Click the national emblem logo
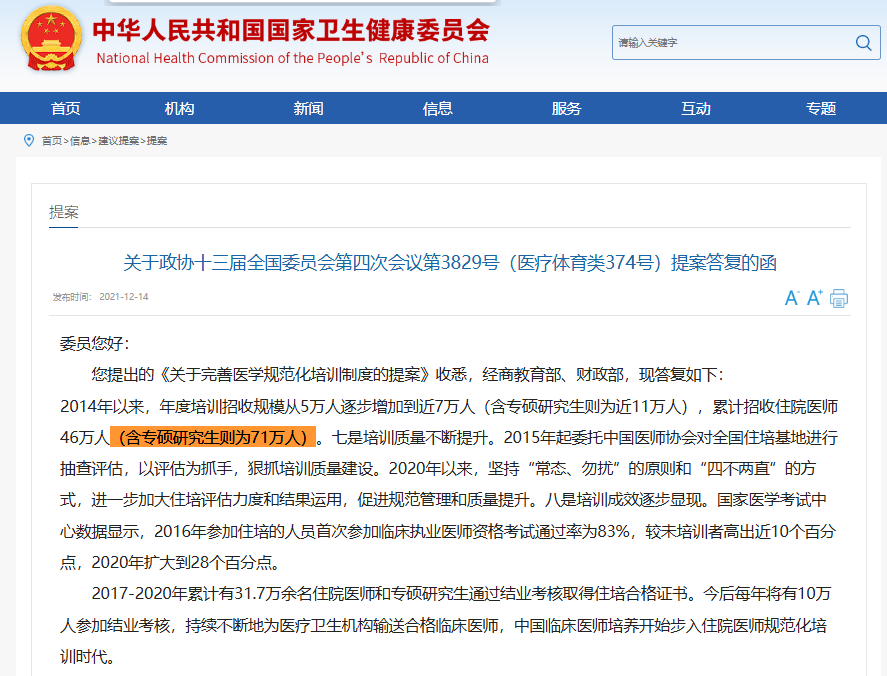887x676 pixels. tap(48, 41)
